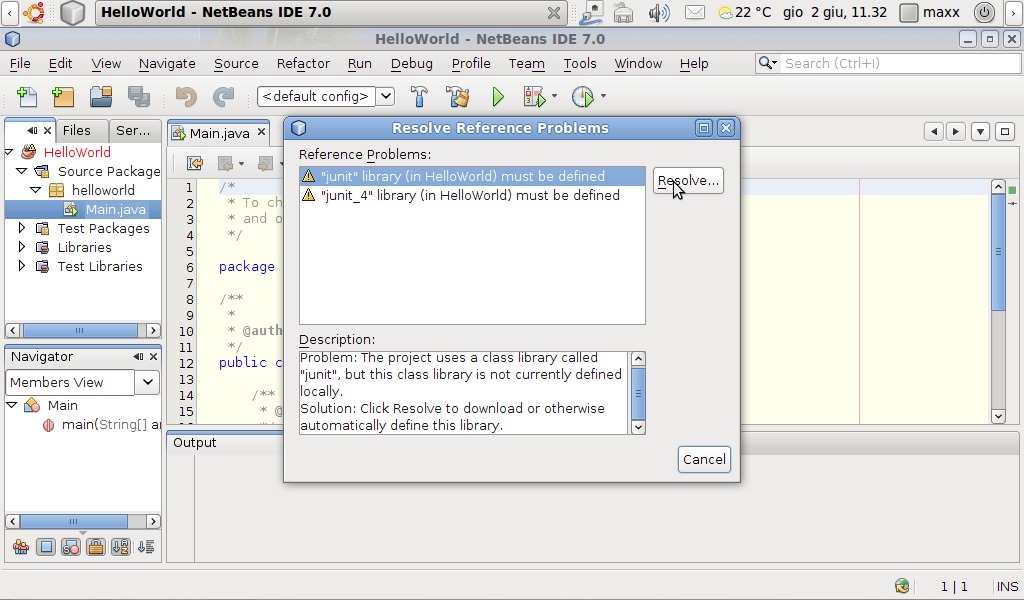The width and height of the screenshot is (1024, 600).
Task: Open the volume control in the top panel
Action: click(659, 12)
